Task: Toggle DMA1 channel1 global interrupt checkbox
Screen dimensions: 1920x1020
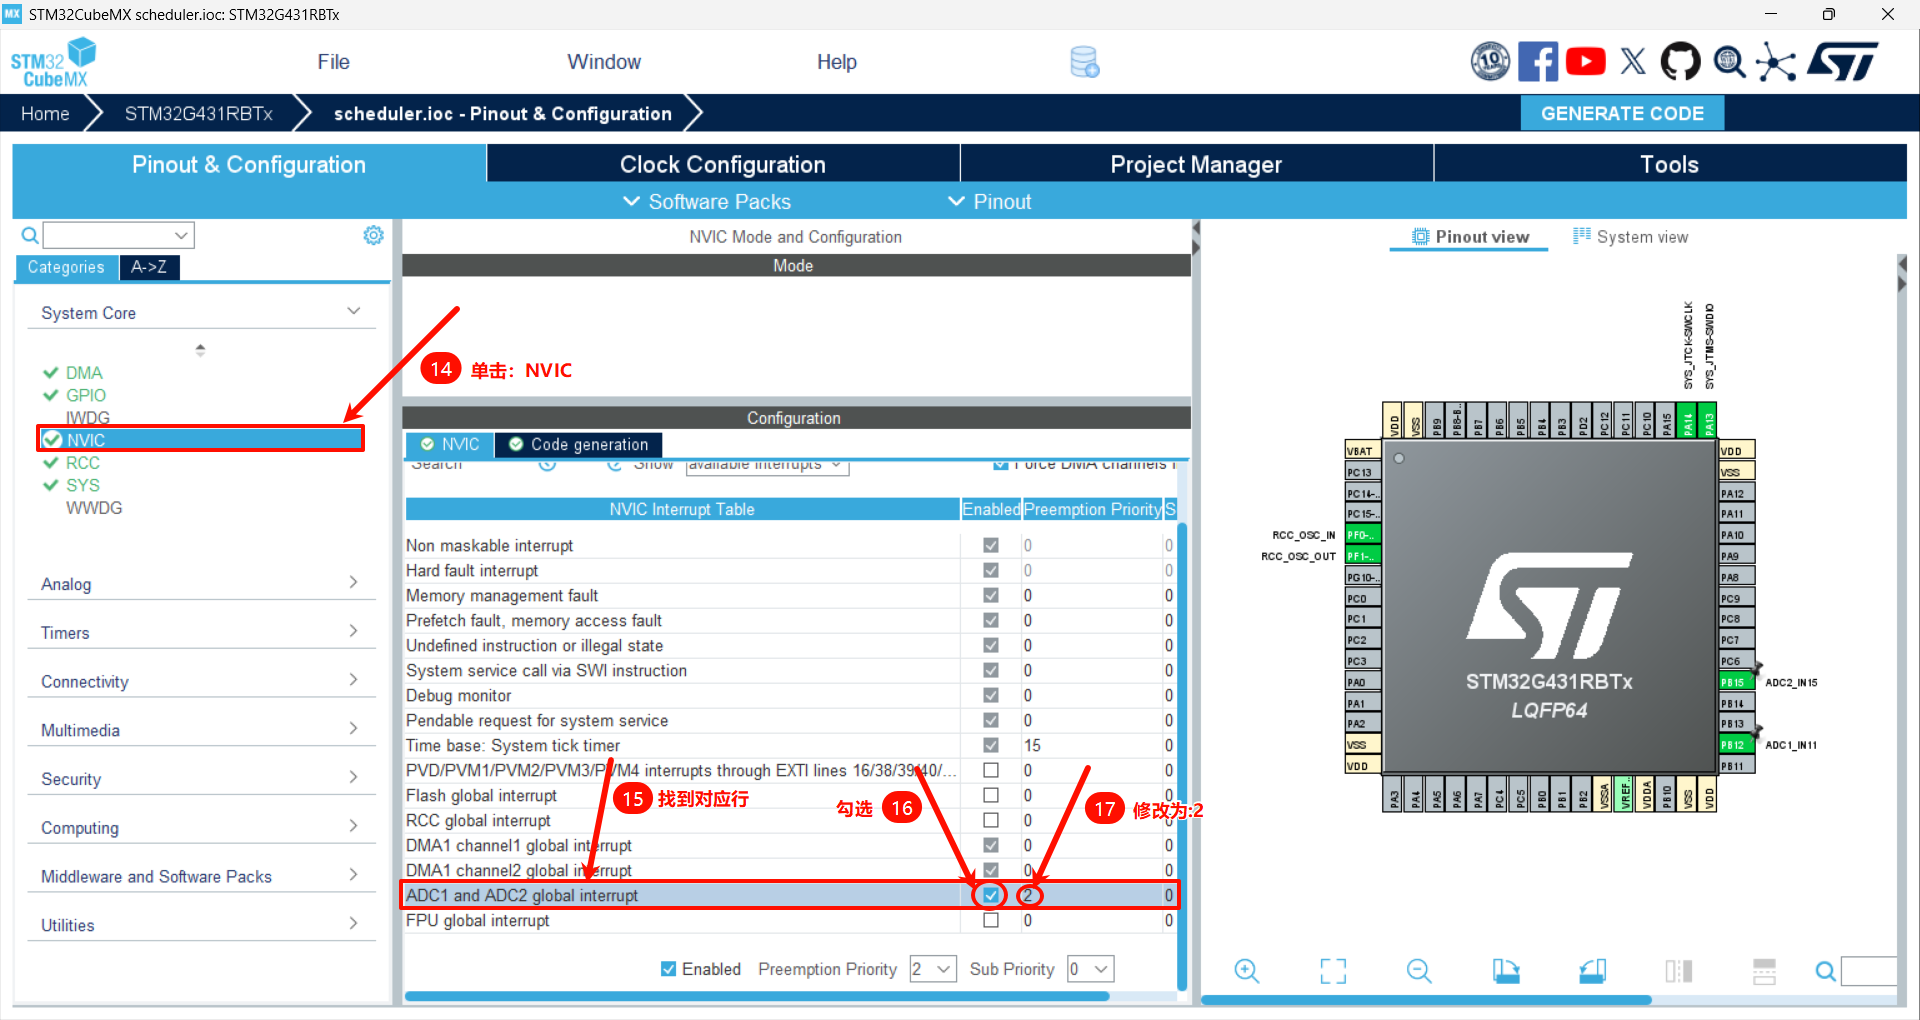Action: tap(991, 845)
